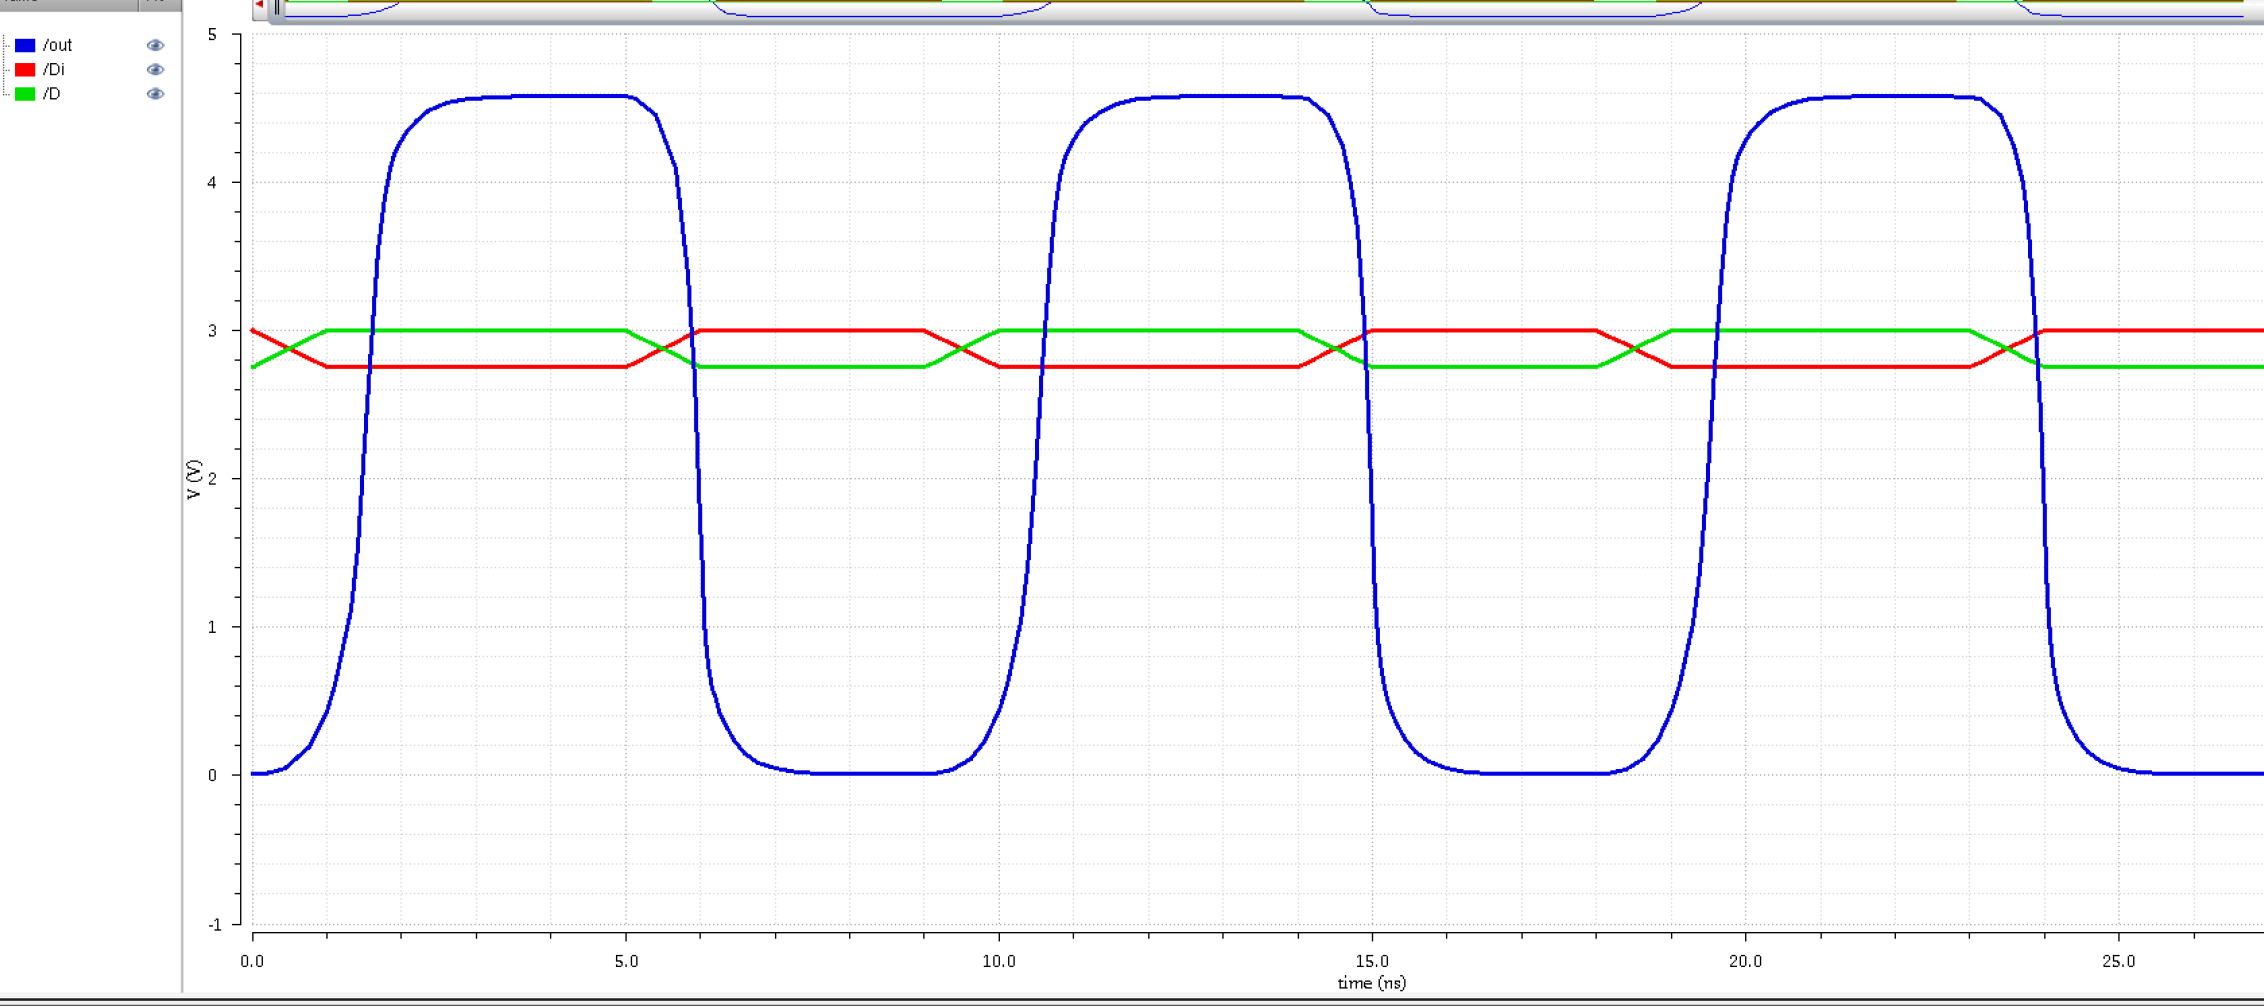Click the red left arrow on overview strip
Viewport: 2264px width, 1006px height.
[x=259, y=5]
